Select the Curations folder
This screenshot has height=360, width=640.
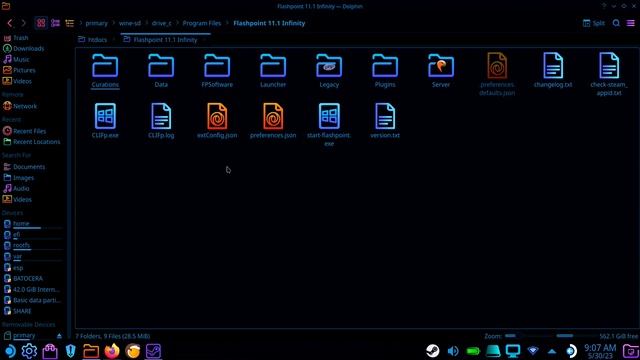[105, 71]
